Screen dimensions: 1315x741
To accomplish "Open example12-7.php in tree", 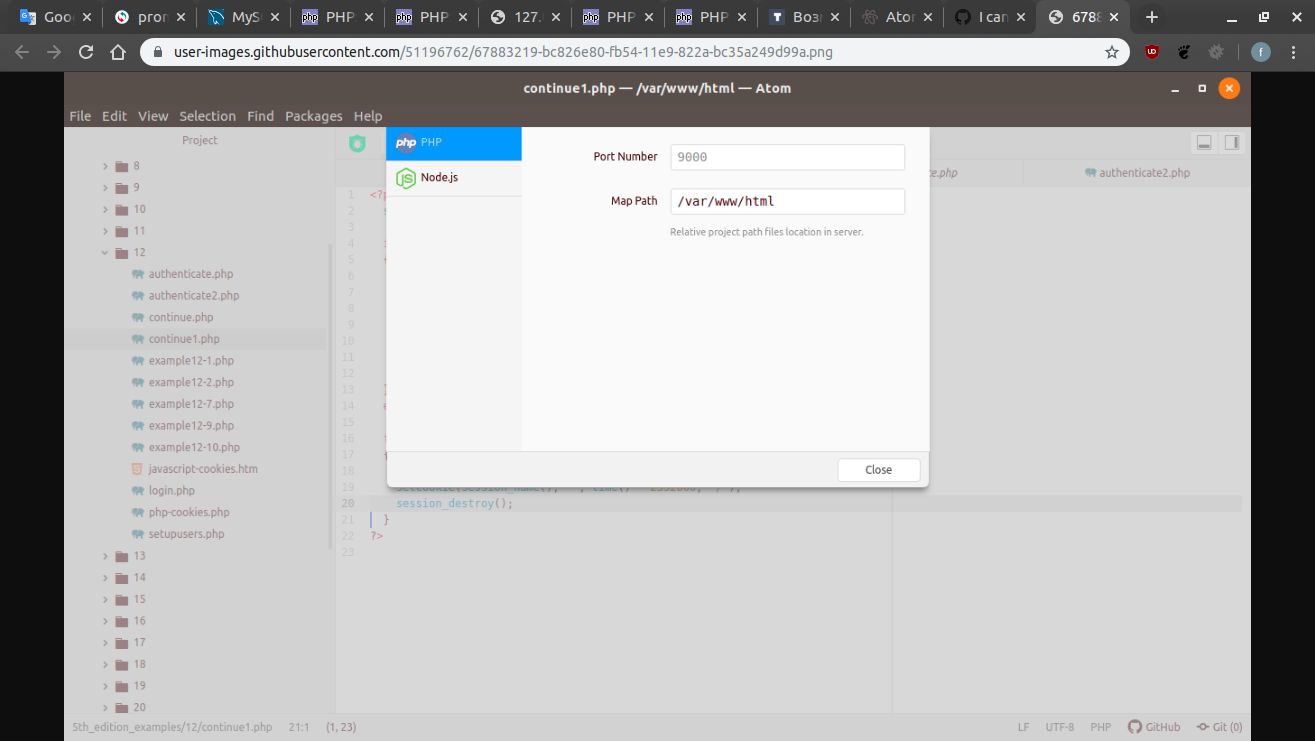I will coord(191,404).
